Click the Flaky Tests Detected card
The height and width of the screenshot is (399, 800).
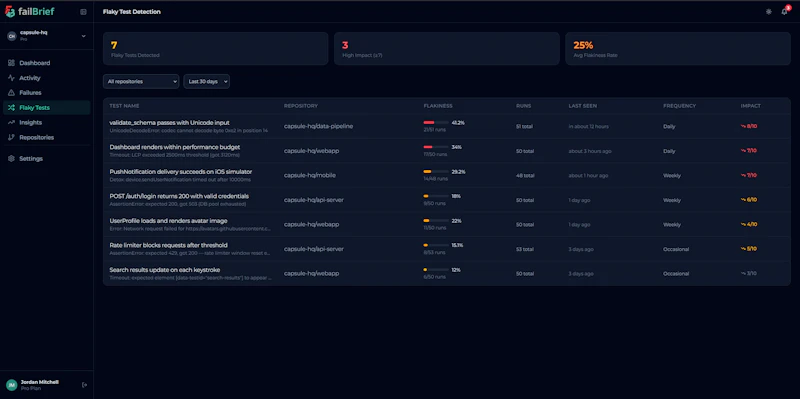tap(215, 48)
